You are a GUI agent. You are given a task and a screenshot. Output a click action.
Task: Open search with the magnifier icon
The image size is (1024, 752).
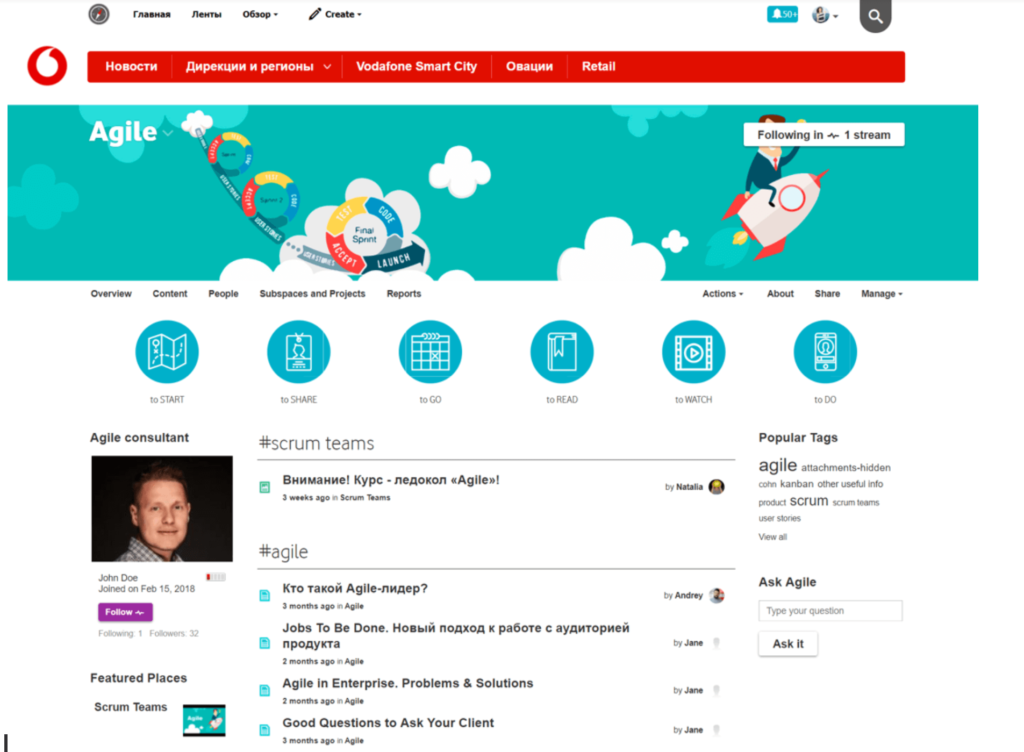(875, 16)
